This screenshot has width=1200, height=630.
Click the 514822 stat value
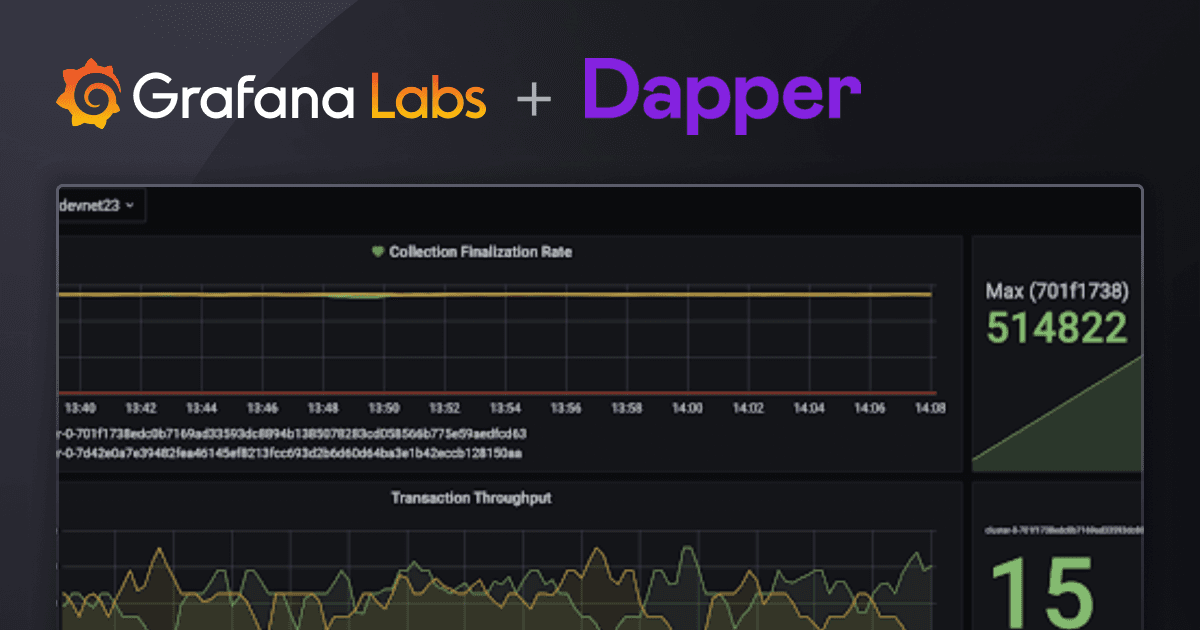pos(1056,326)
